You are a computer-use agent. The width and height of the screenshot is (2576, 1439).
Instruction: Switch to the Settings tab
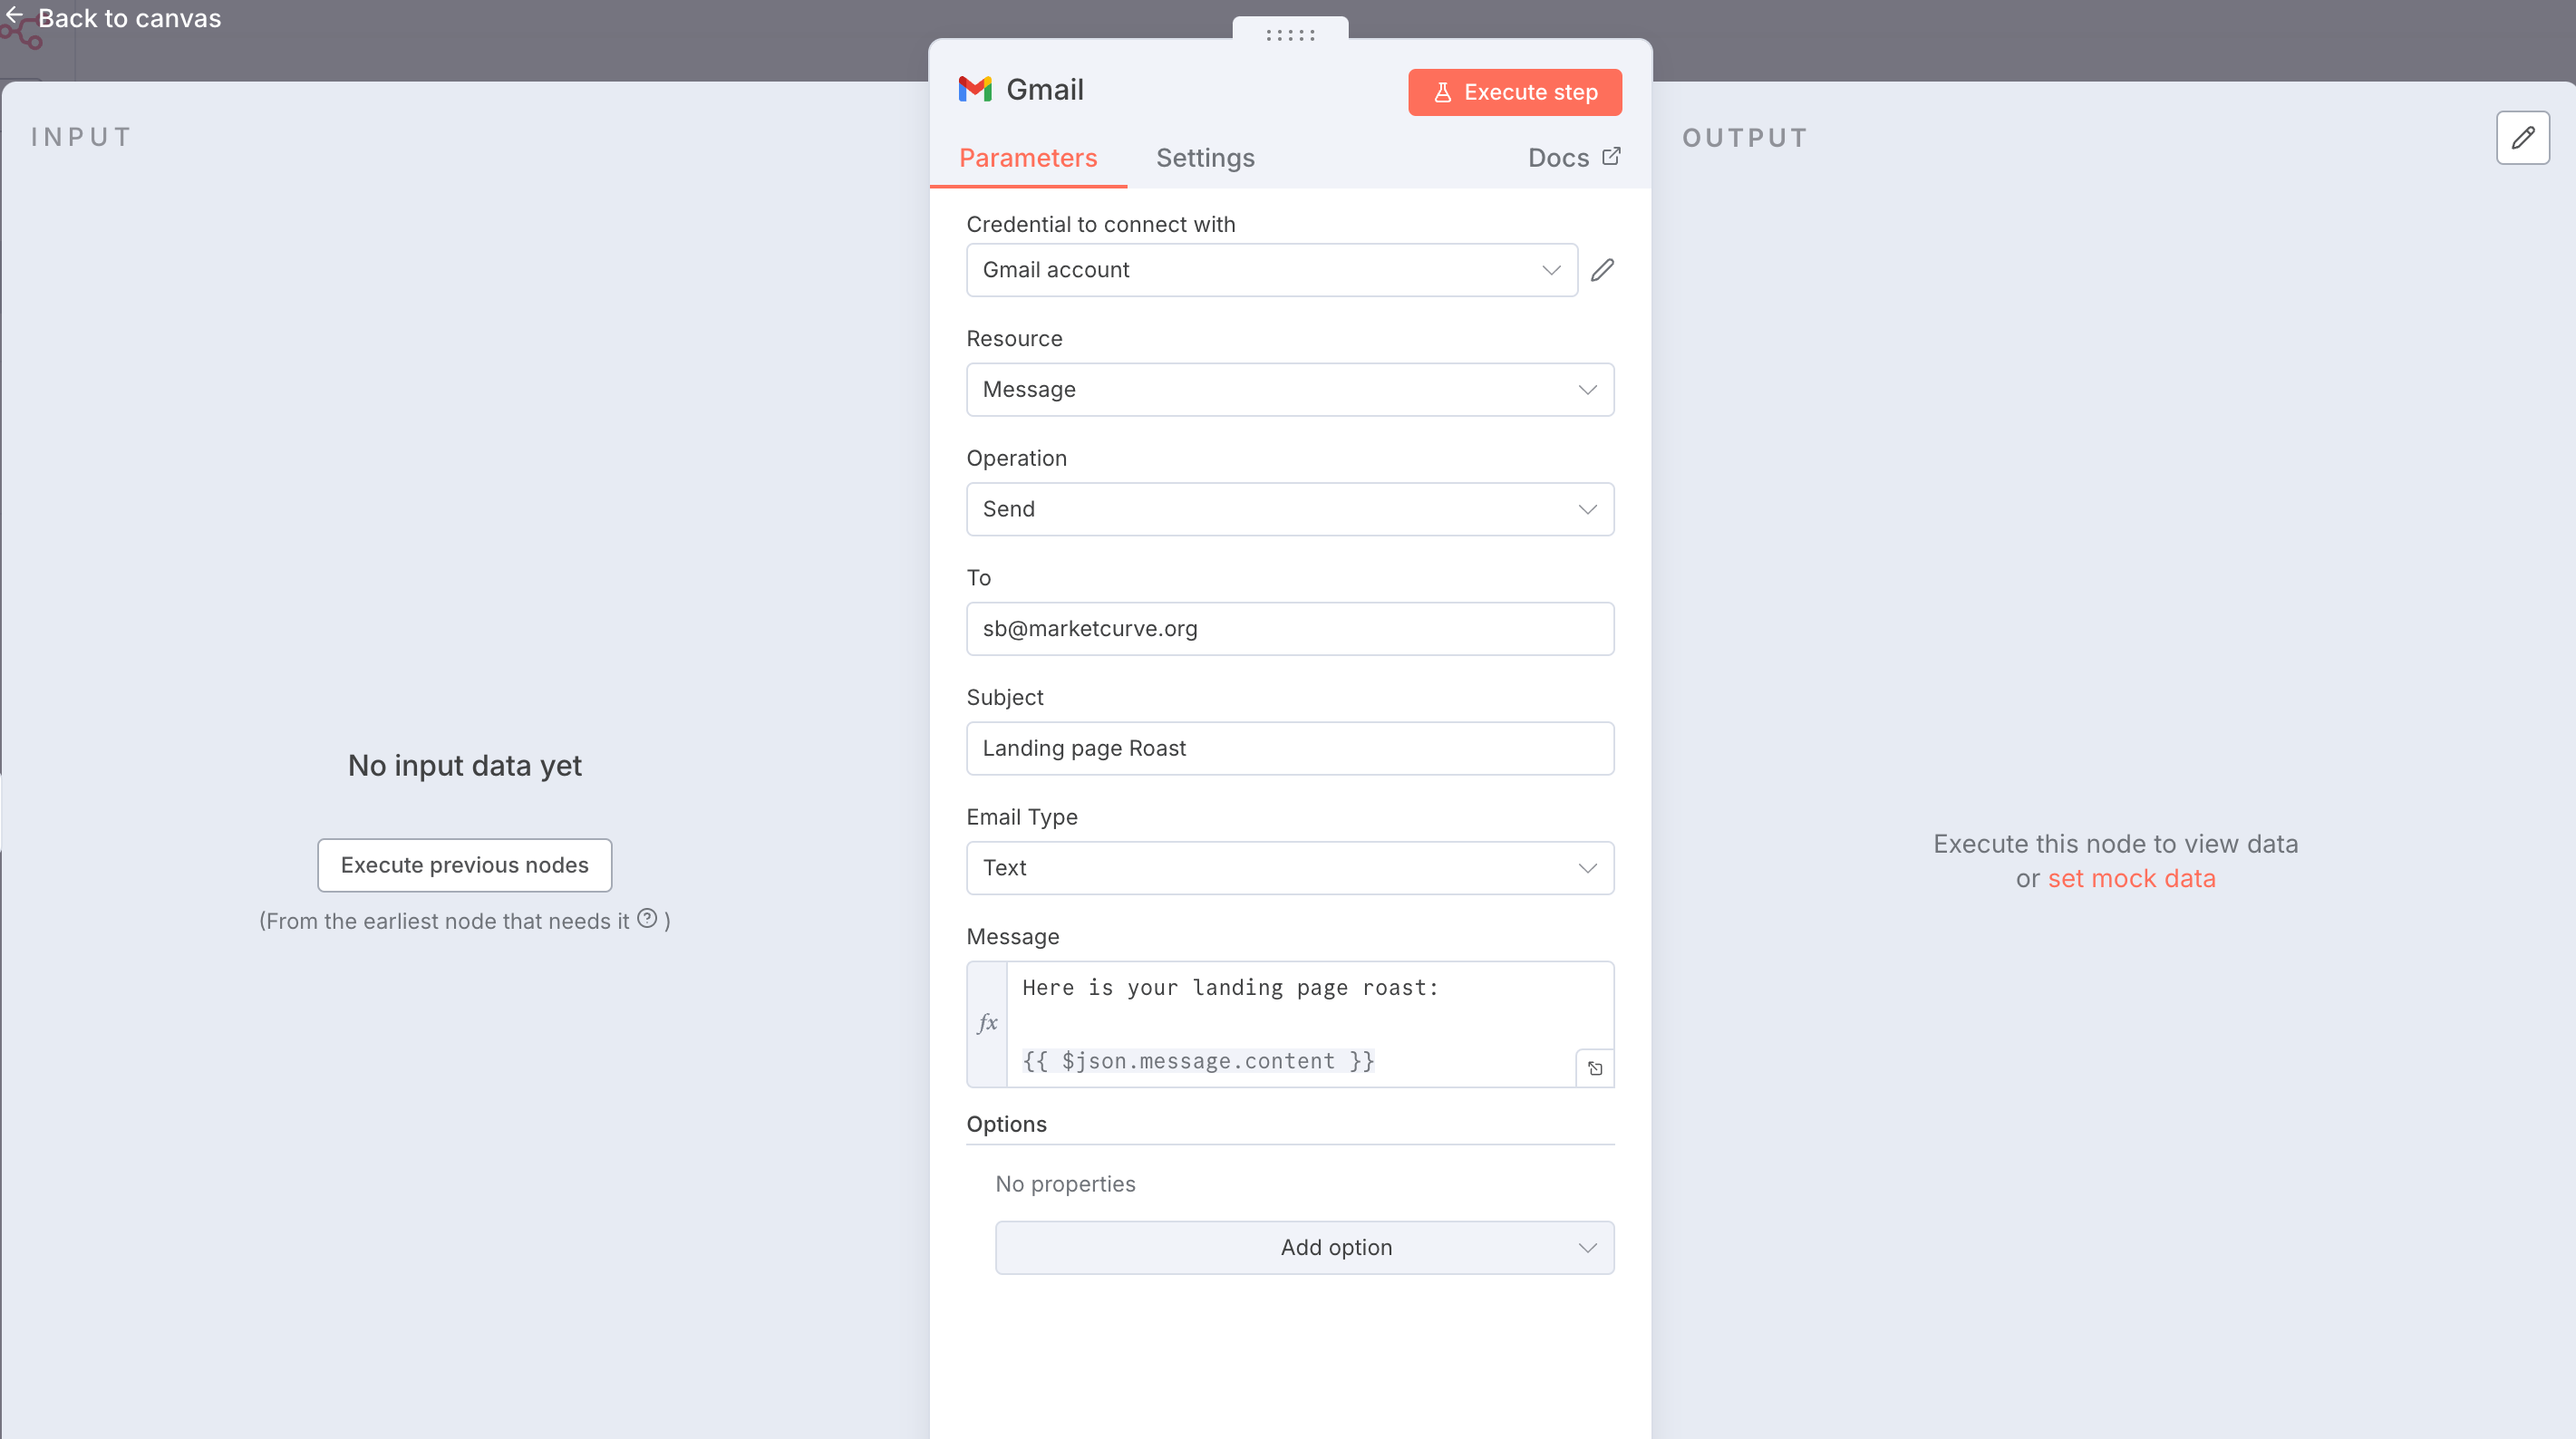1205,158
